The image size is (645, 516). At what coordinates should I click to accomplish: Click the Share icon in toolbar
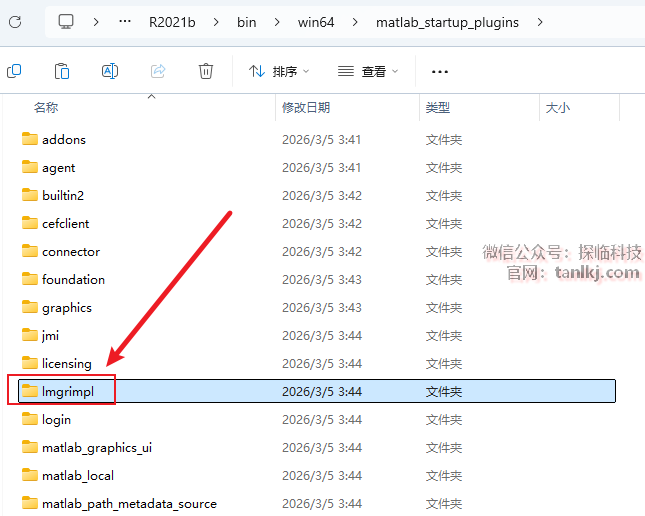point(158,71)
